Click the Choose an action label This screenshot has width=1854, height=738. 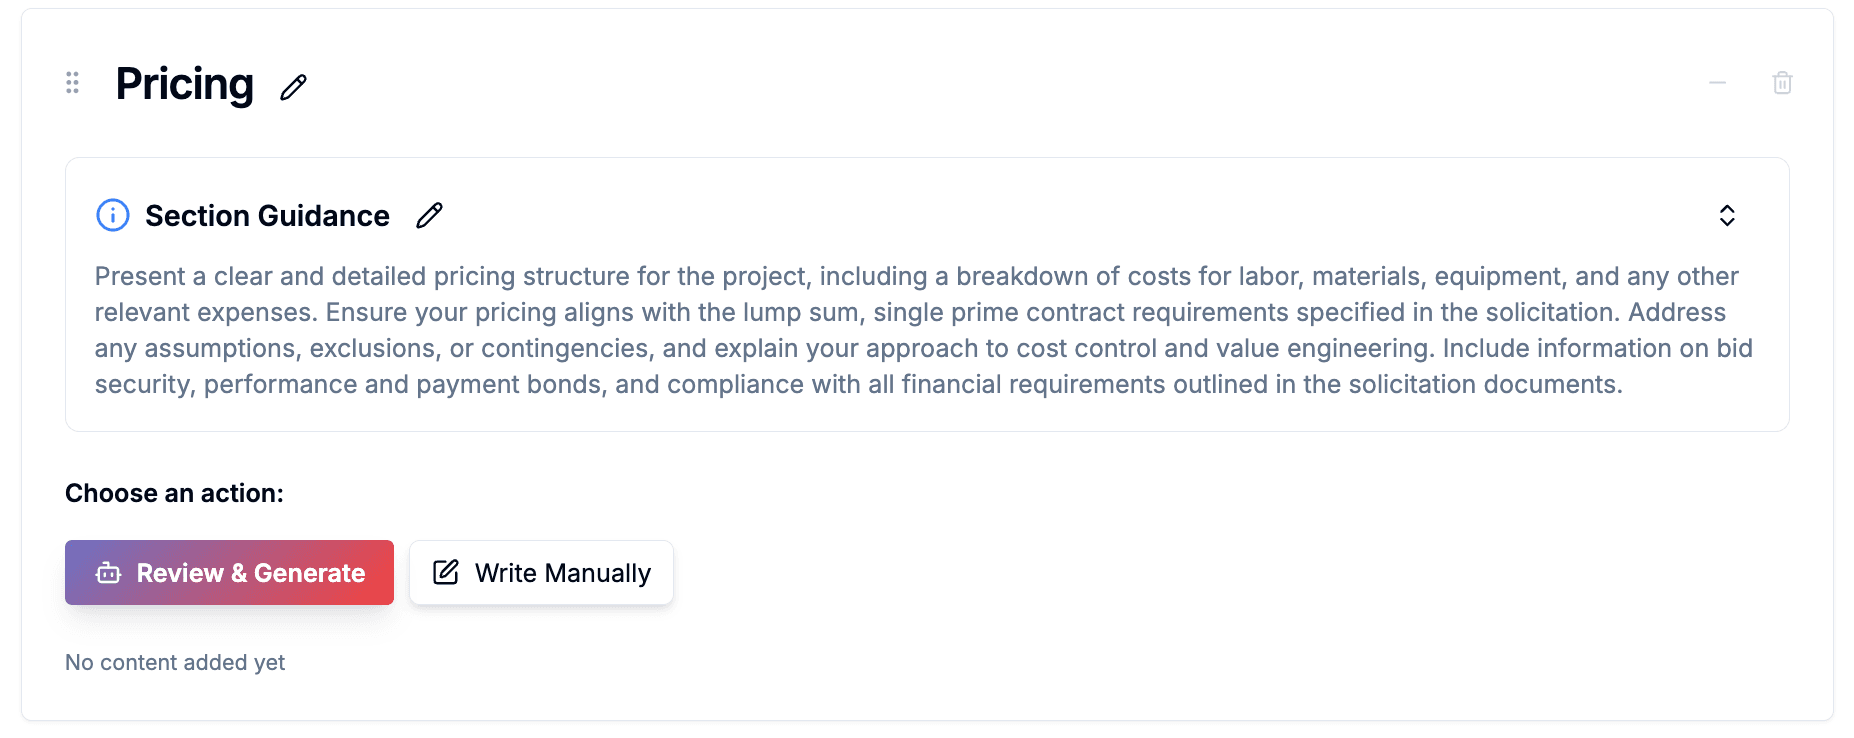(174, 493)
